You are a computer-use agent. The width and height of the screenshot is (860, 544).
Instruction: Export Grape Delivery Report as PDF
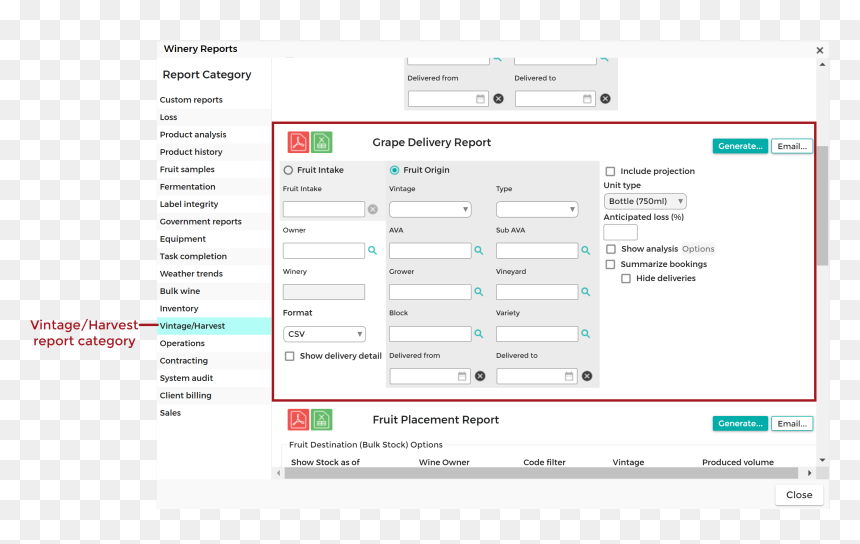pyautogui.click(x=298, y=143)
